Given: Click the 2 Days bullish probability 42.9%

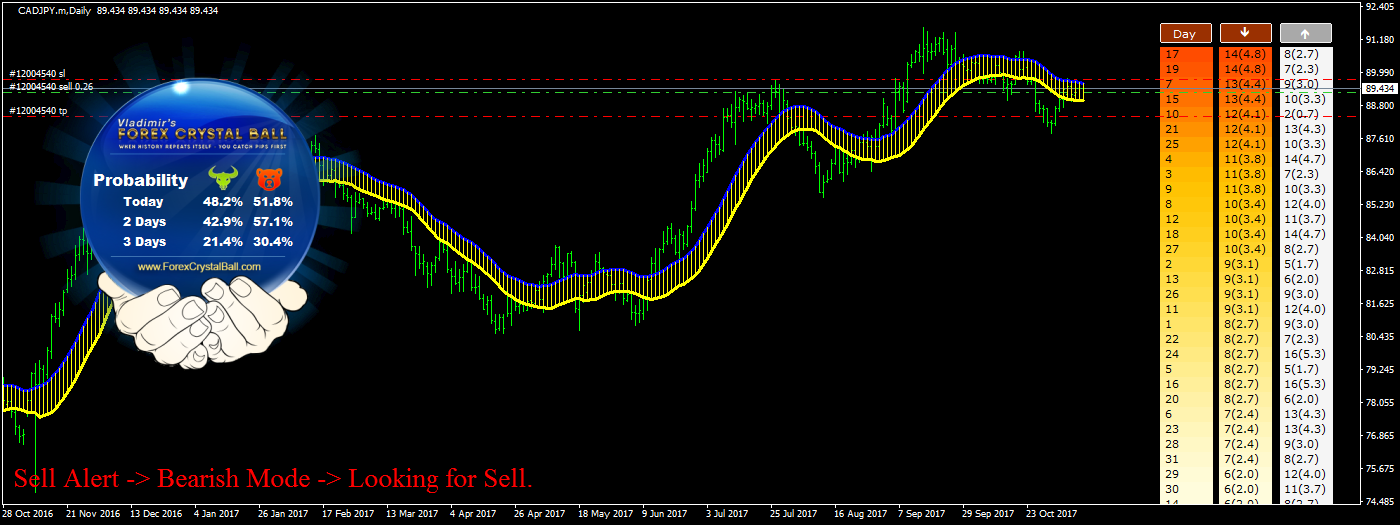Looking at the screenshot, I should 223,221.
